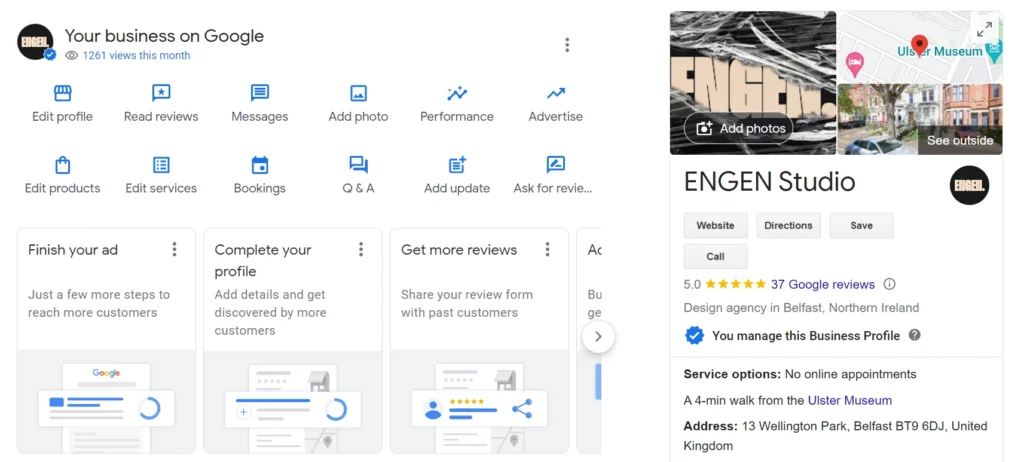This screenshot has height=462, width=1024.
Task: Select the Add photo icon
Action: (358, 93)
